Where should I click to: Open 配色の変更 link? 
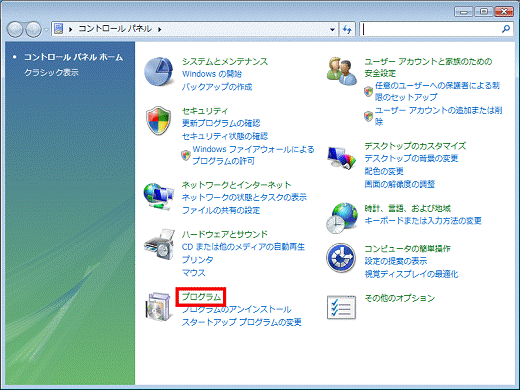[x=384, y=171]
